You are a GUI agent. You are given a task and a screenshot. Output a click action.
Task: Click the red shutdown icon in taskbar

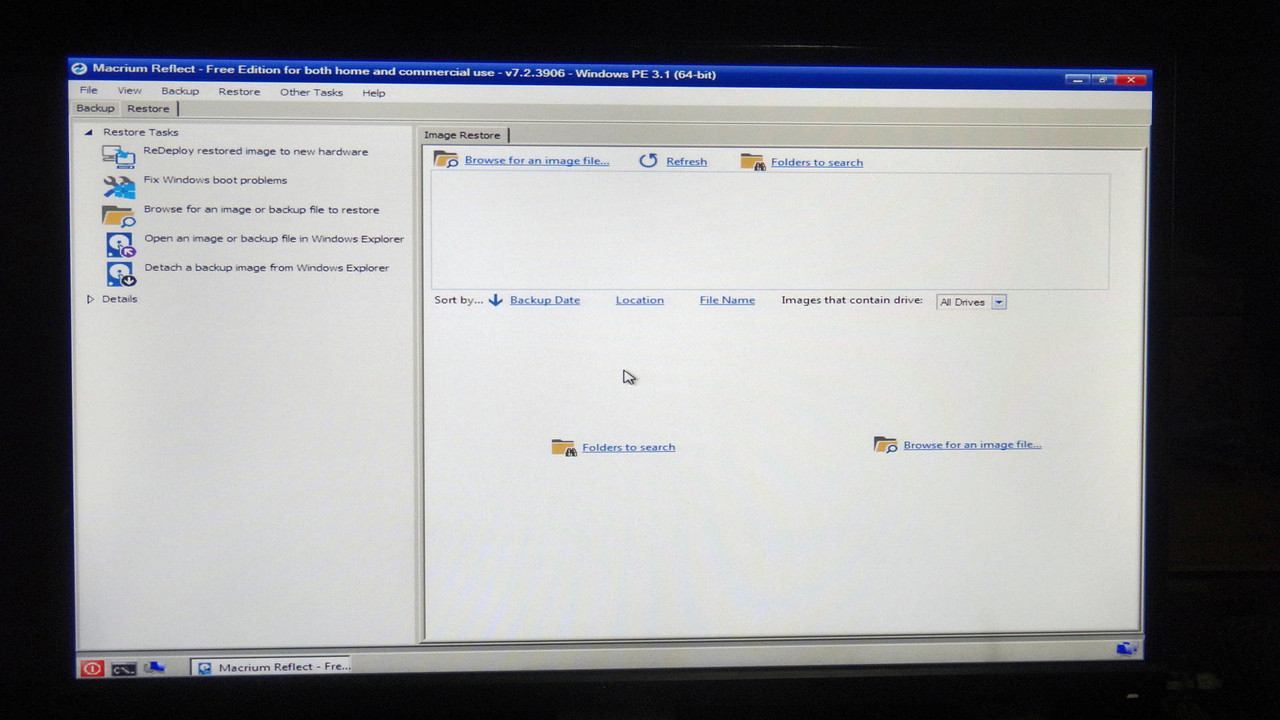click(x=92, y=668)
